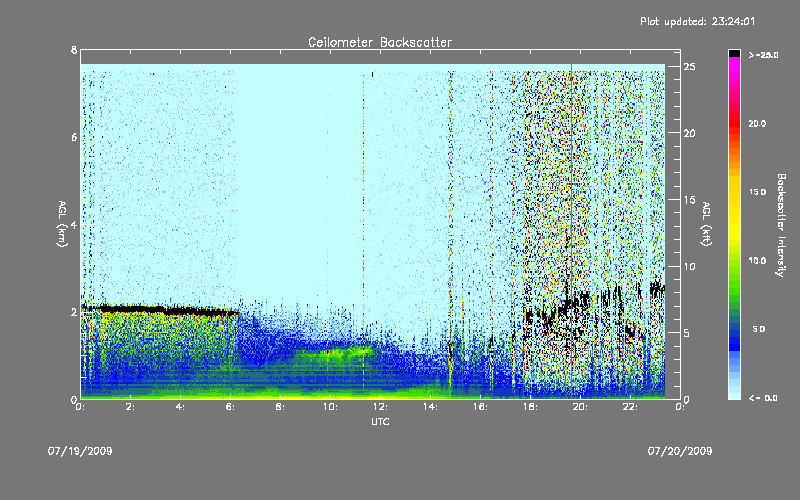Select the 'Plot updated: 23:24:01' timestamp
This screenshot has height=500, width=800.
pyautogui.click(x=697, y=21)
